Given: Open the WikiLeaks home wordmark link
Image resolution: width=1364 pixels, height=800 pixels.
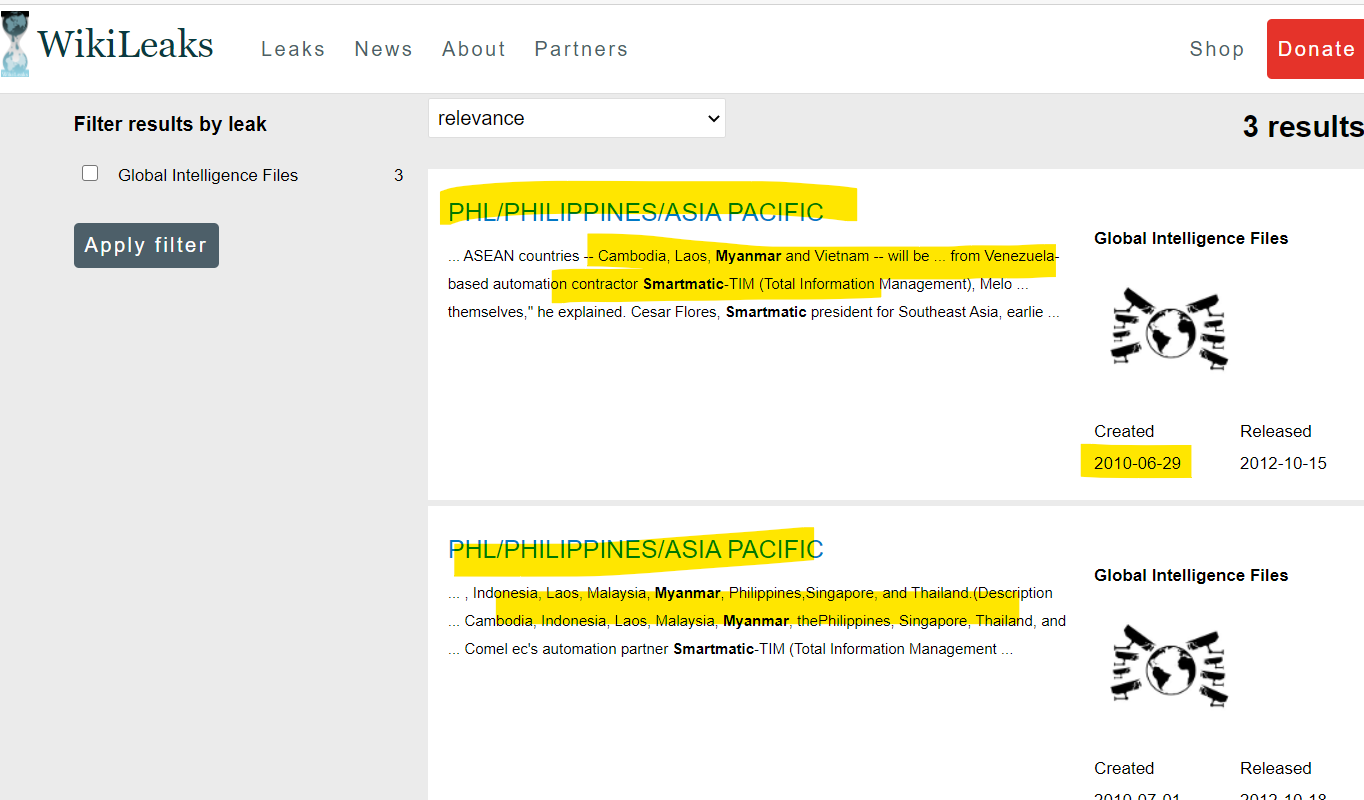Looking at the screenshot, I should tap(125, 45).
